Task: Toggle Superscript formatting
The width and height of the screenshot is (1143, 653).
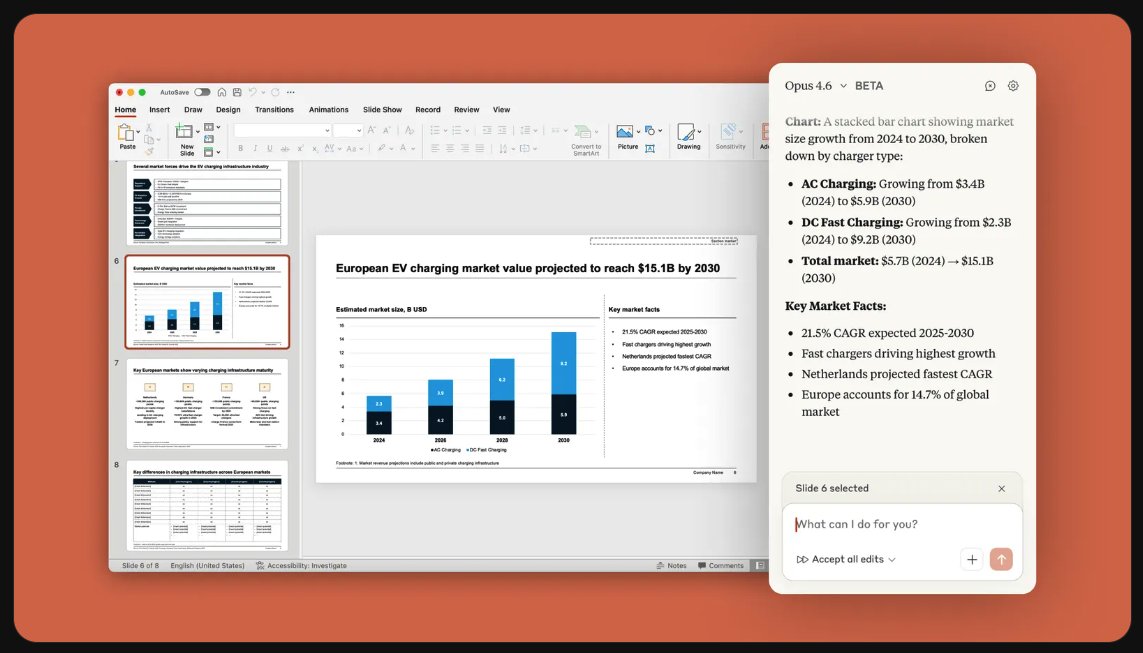Action: [300, 148]
